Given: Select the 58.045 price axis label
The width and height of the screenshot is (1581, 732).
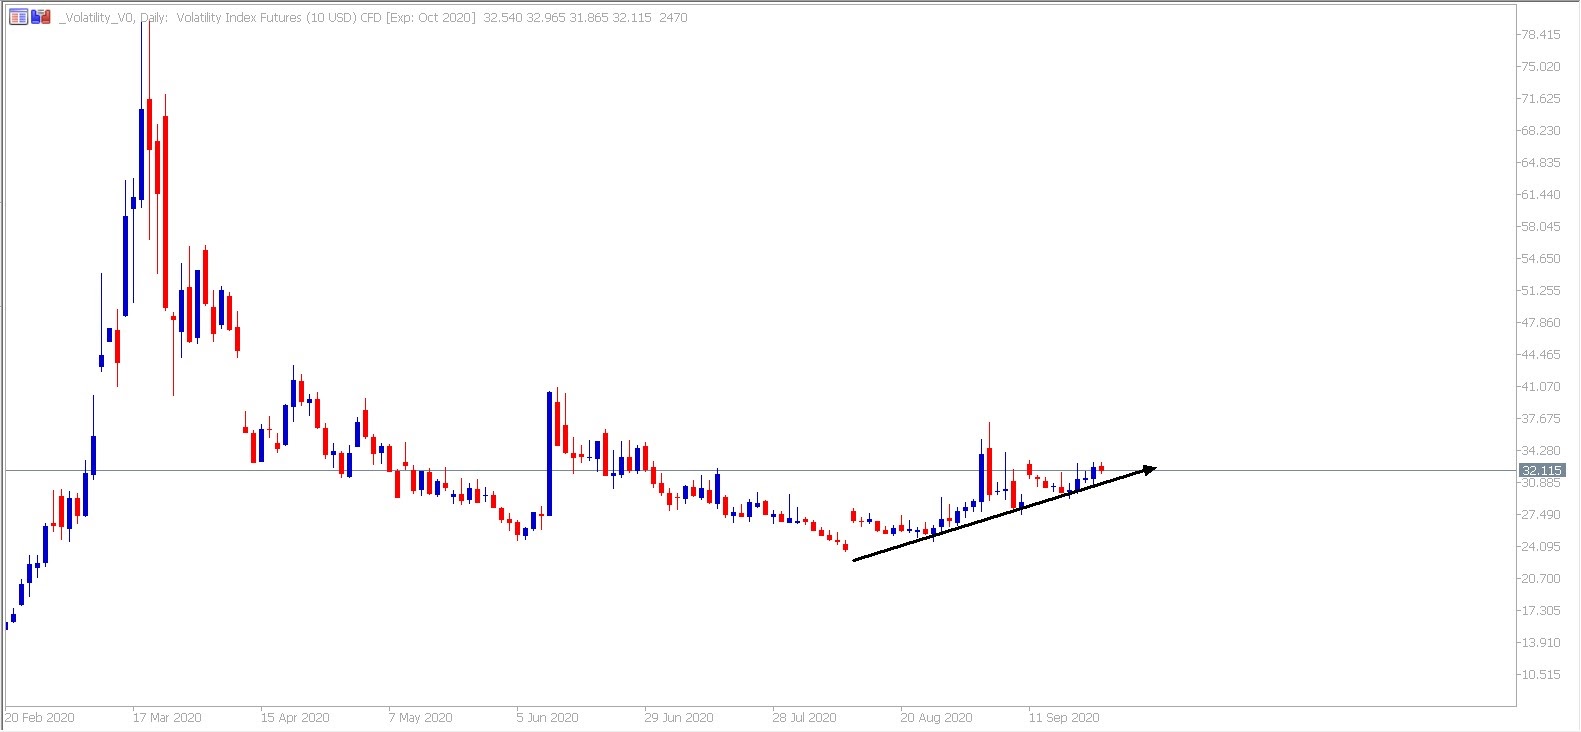Looking at the screenshot, I should (1540, 227).
